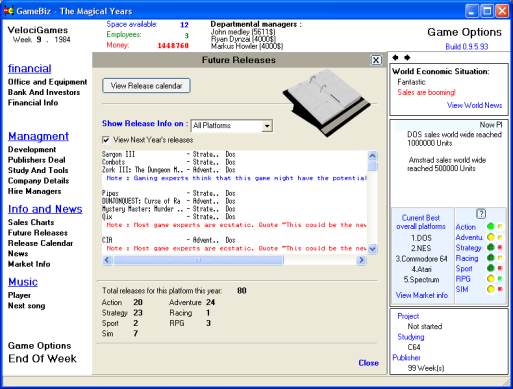513x389 pixels.
Task: Open the Music section heading
Action: tap(23, 282)
